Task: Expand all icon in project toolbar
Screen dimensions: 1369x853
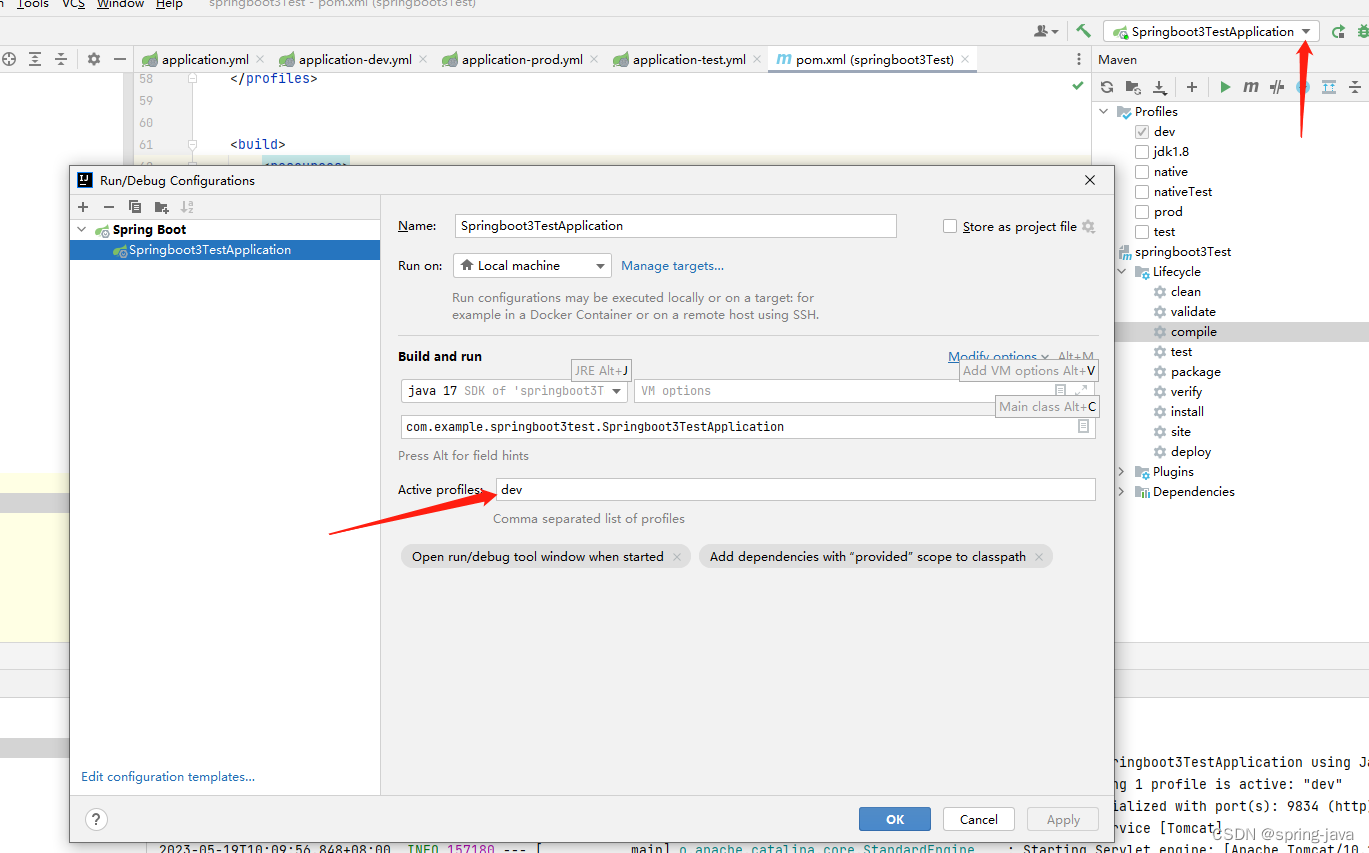Action: point(35,59)
